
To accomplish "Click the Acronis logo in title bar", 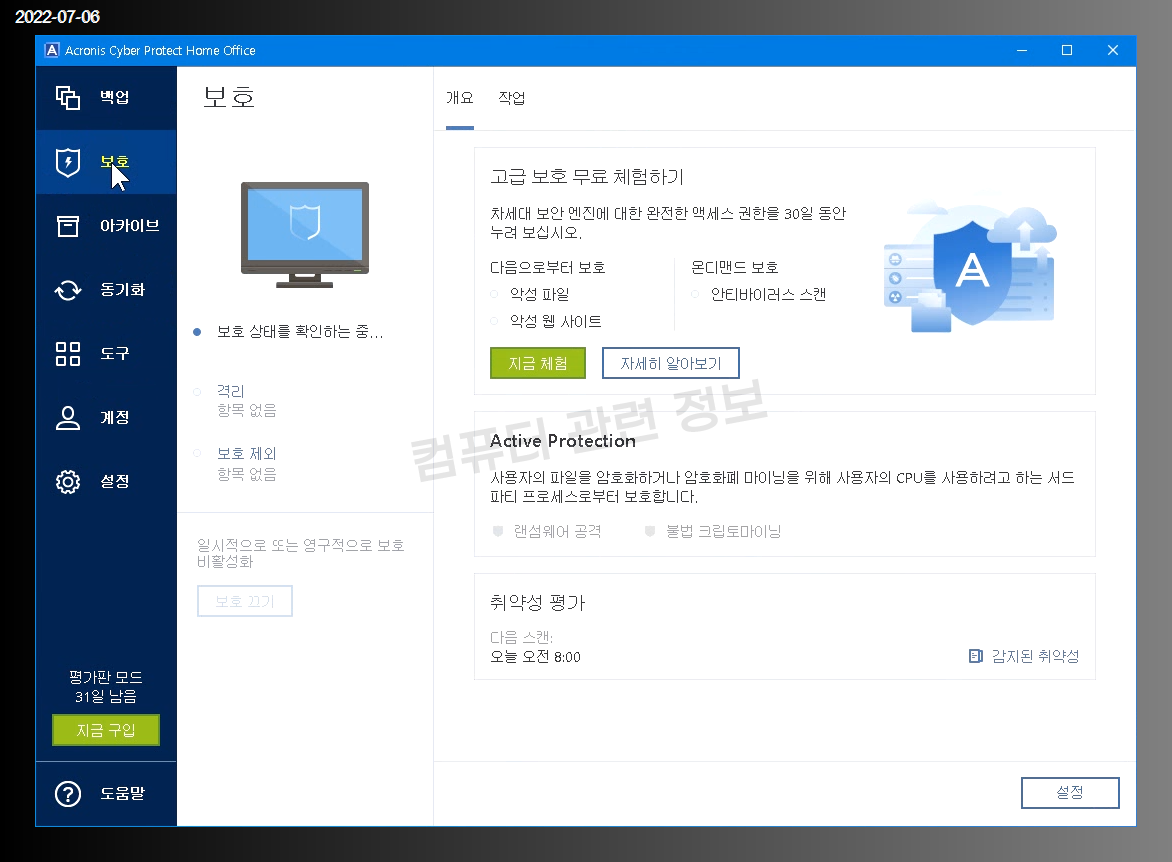I will click(x=52, y=50).
